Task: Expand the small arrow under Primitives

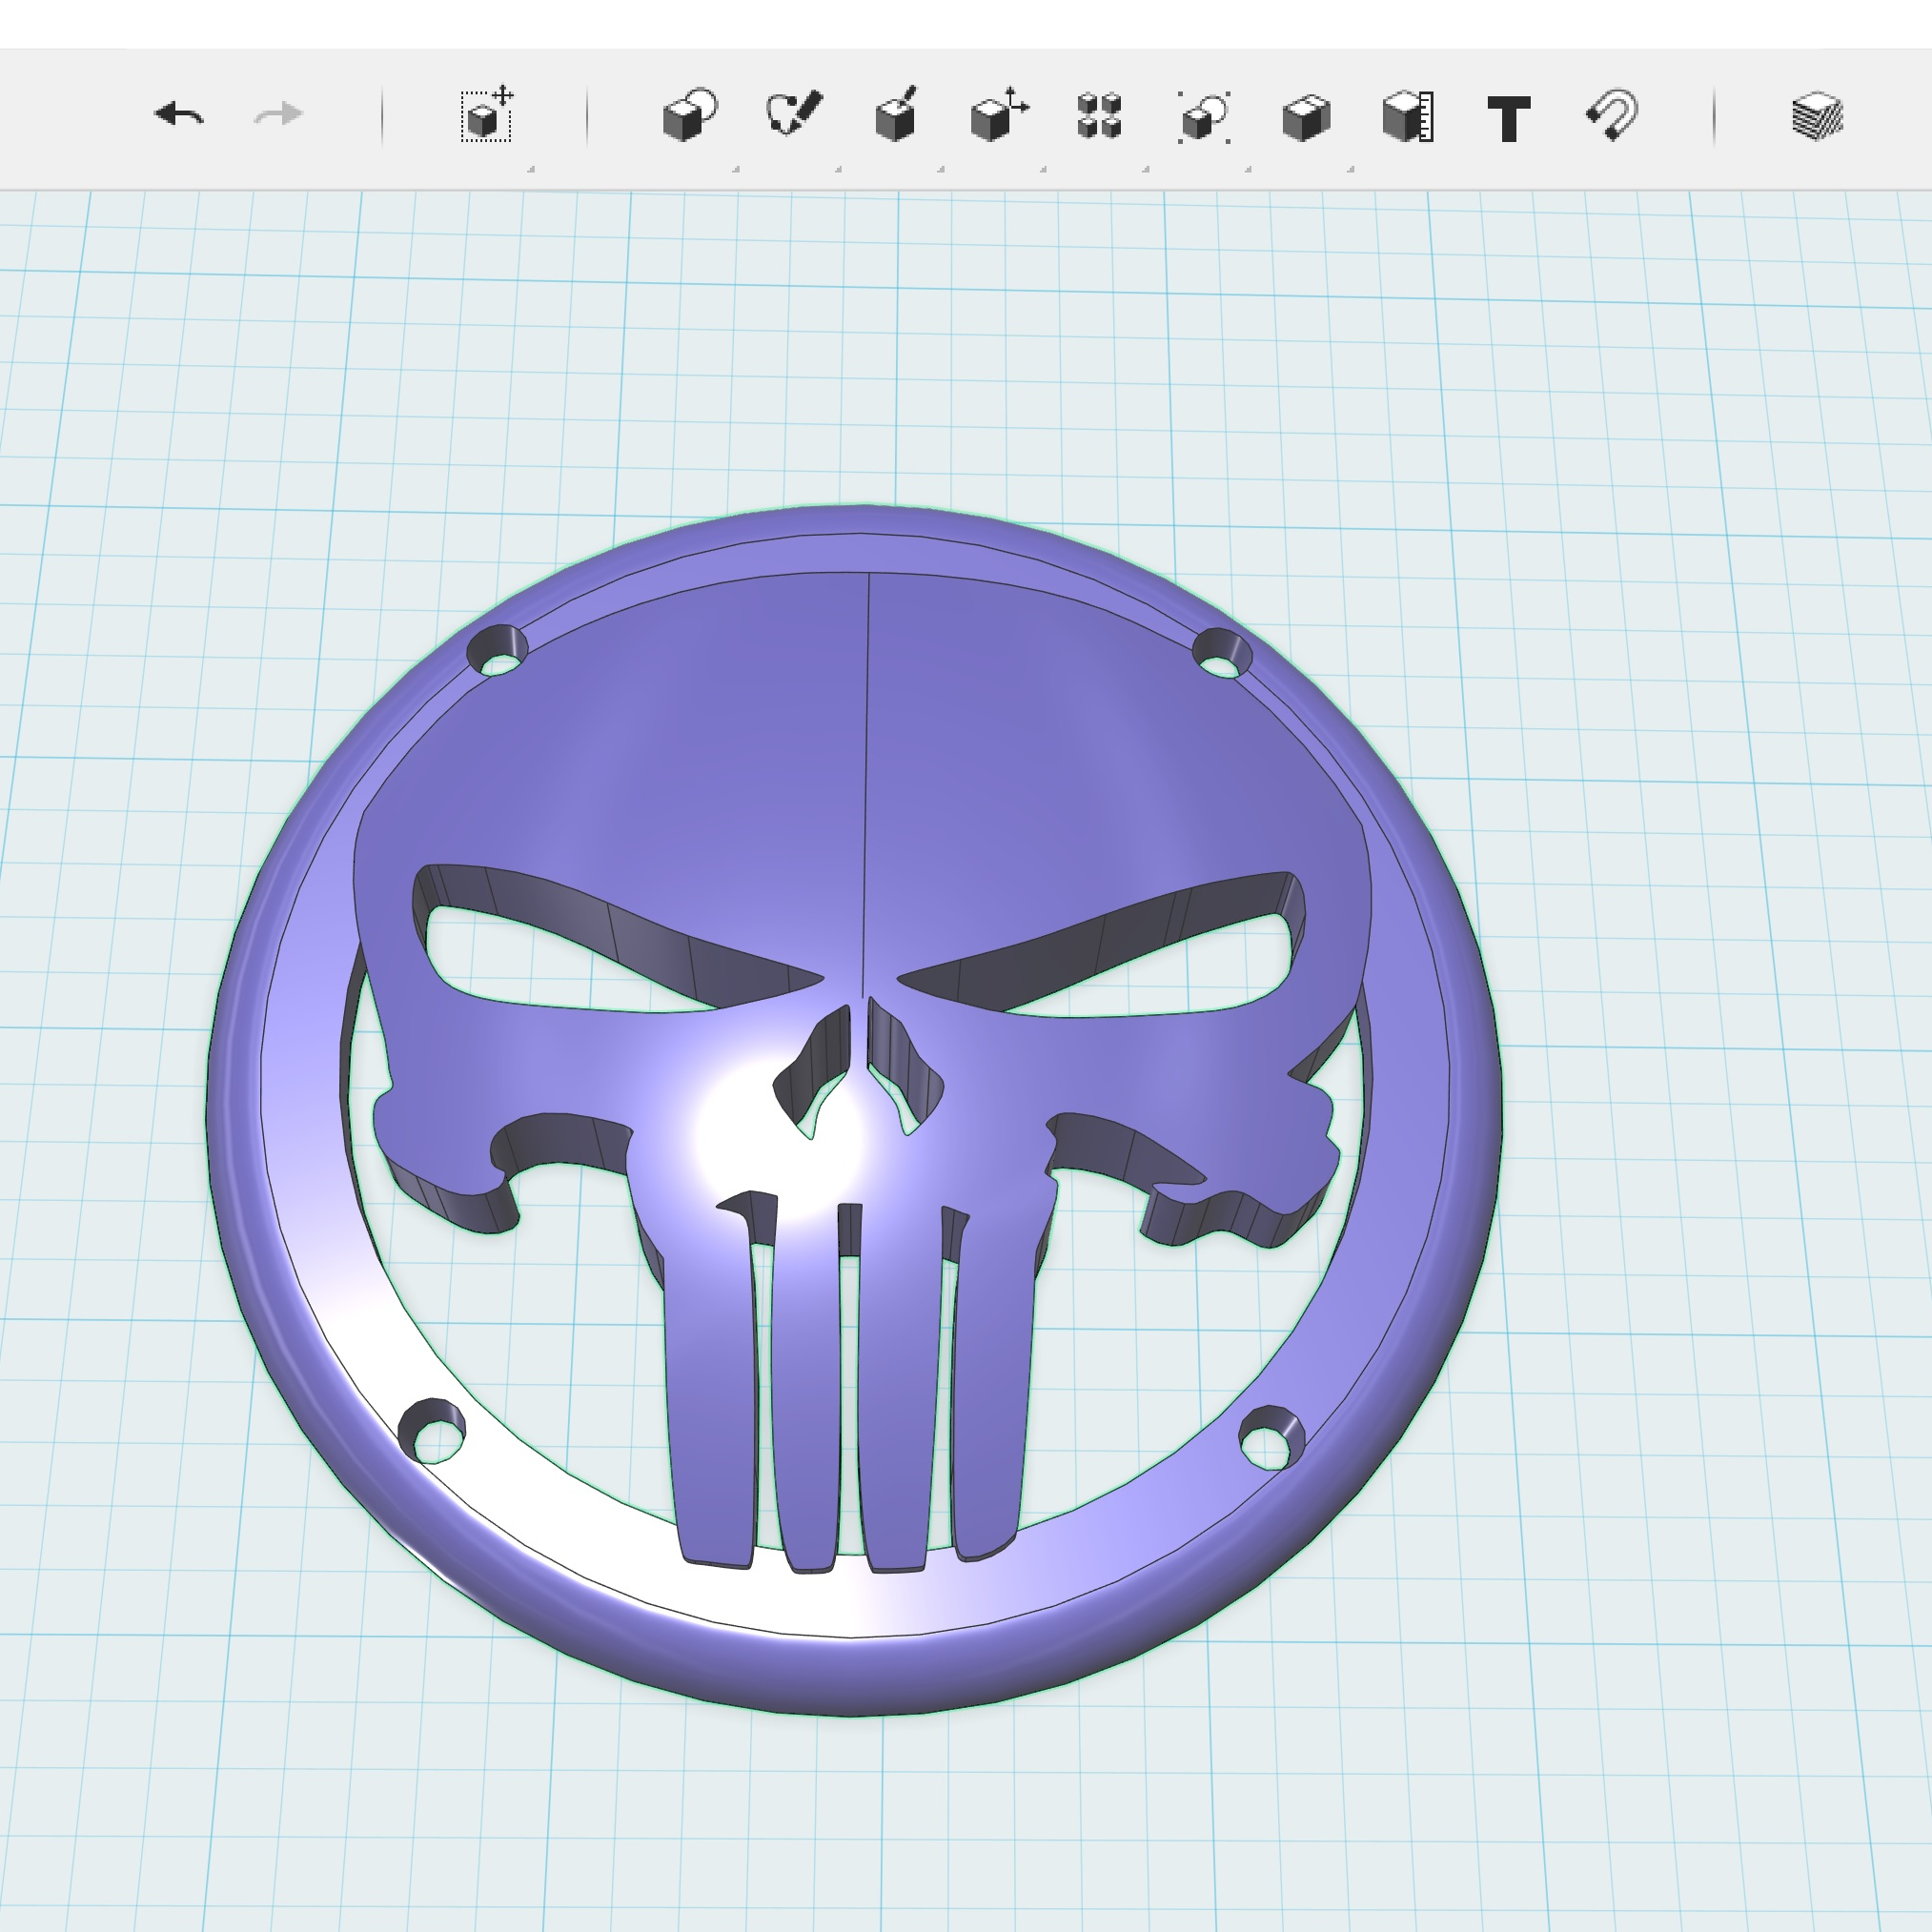Action: point(736,169)
